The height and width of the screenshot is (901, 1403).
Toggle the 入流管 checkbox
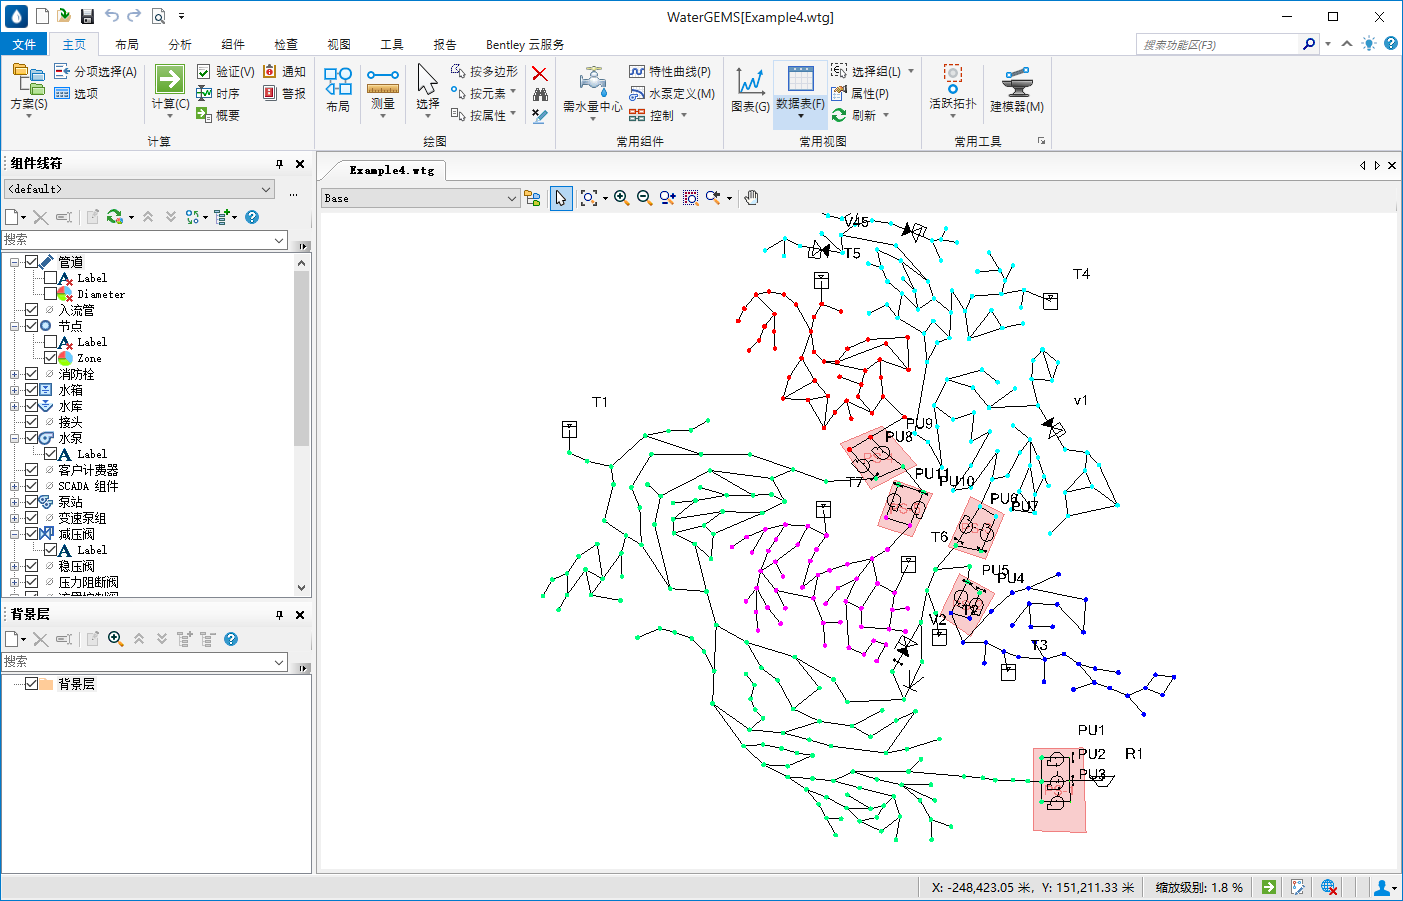point(32,310)
